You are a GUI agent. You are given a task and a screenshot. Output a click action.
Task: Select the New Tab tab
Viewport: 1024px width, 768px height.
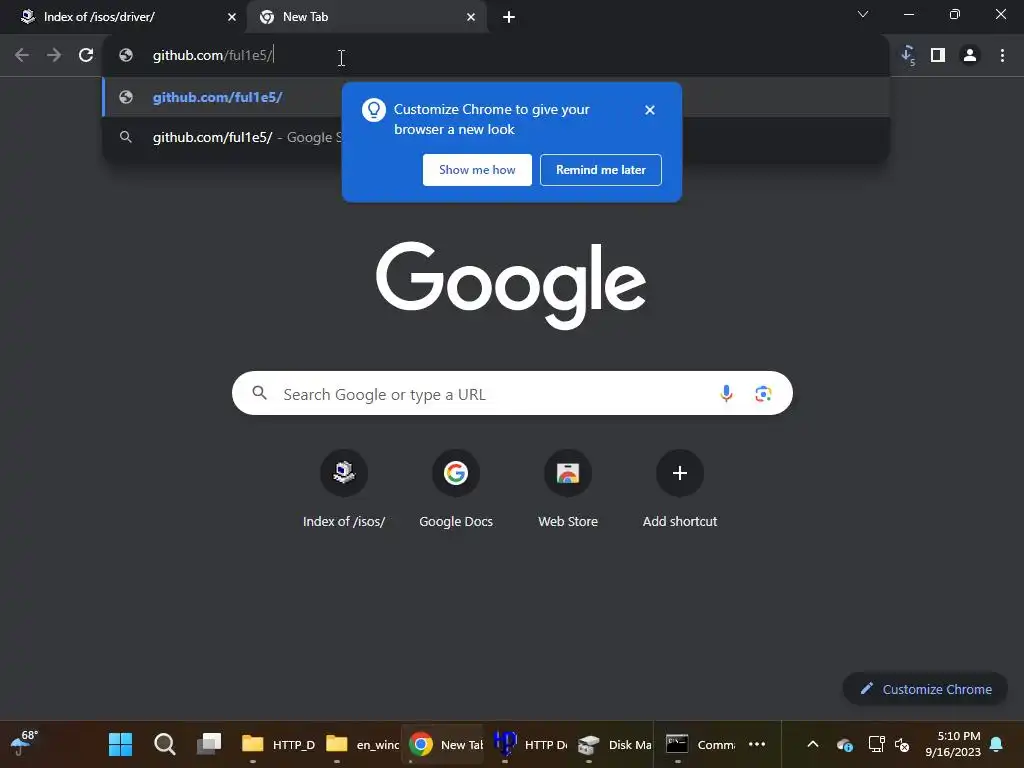(x=367, y=17)
